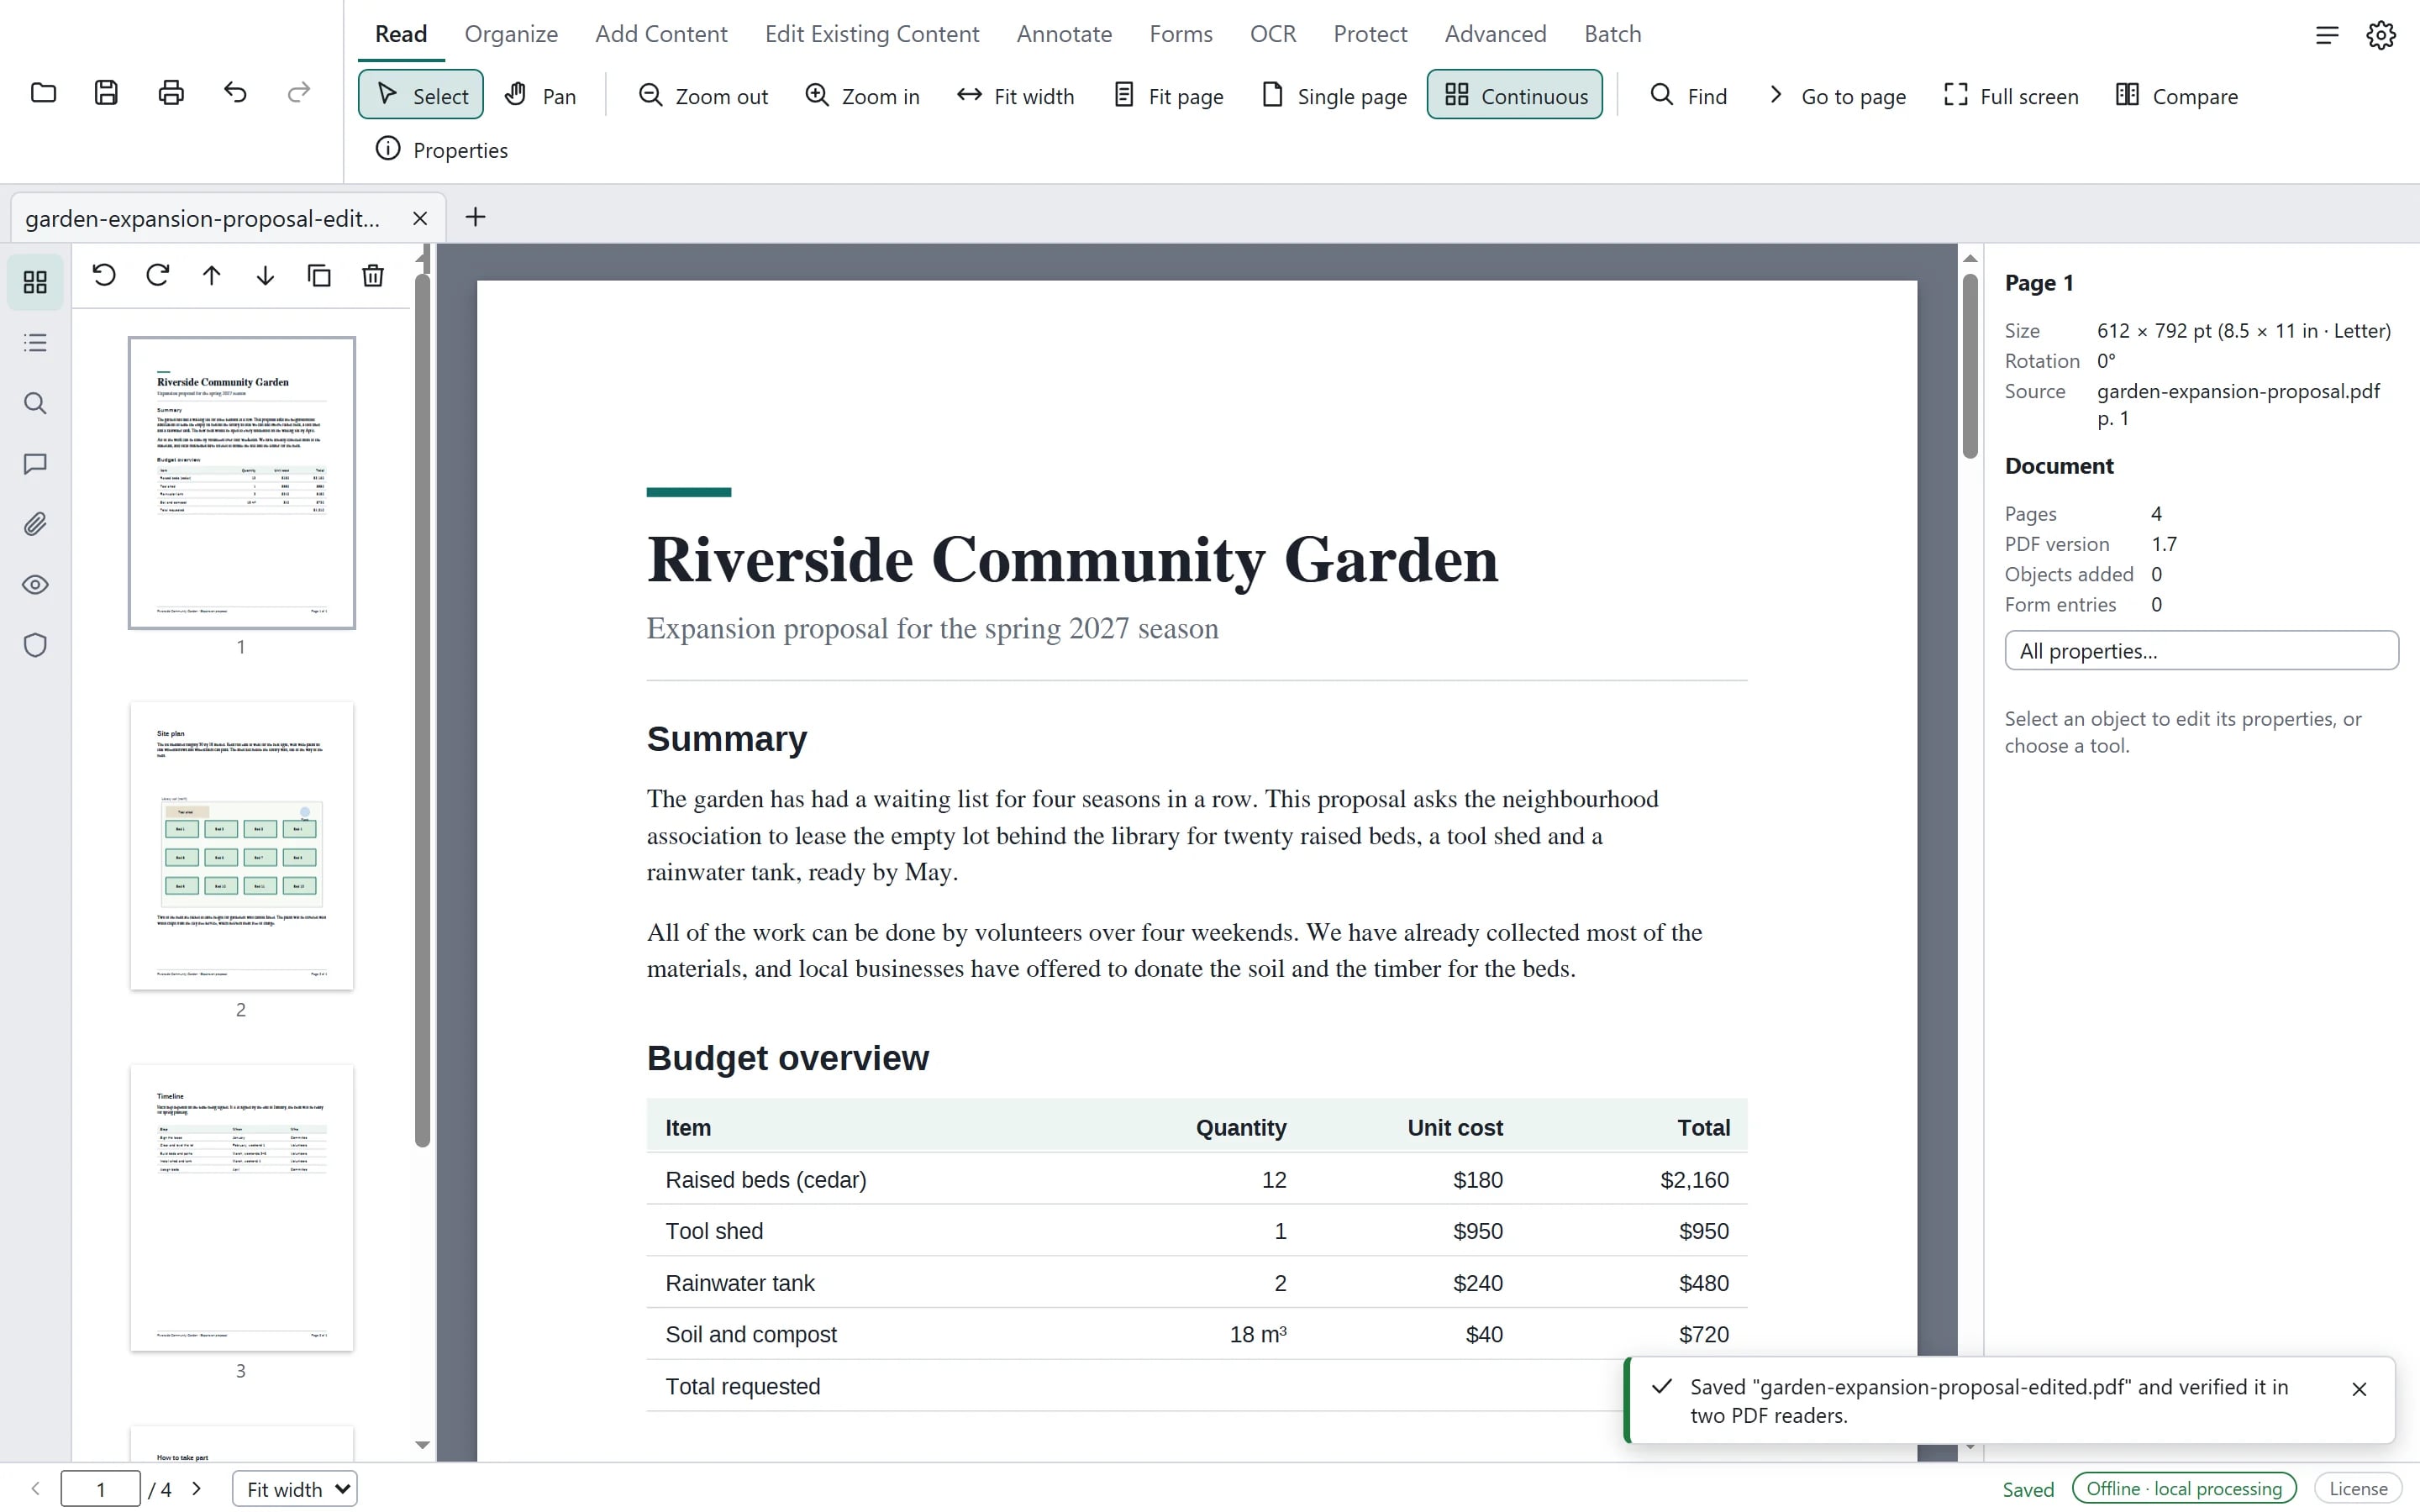Image resolution: width=2420 pixels, height=1512 pixels.
Task: Rotate page clockwise in thumbnail toolbar
Action: click(x=158, y=275)
